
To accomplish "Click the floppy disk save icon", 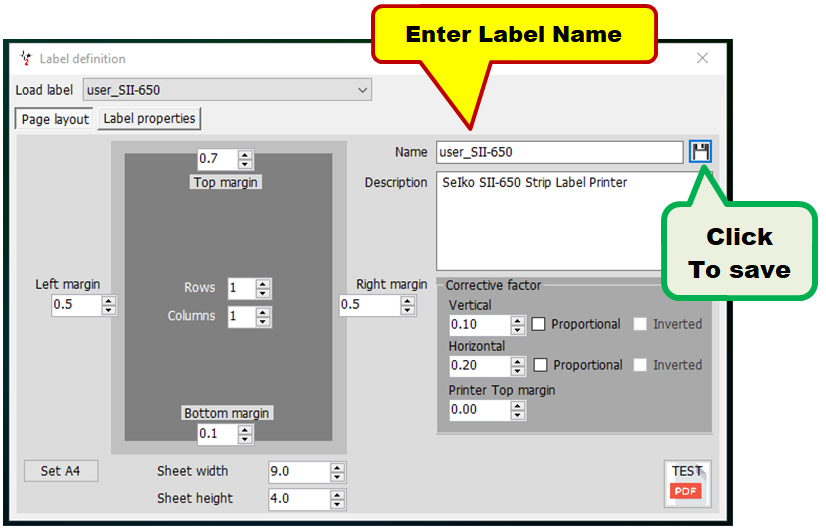I will [x=700, y=152].
